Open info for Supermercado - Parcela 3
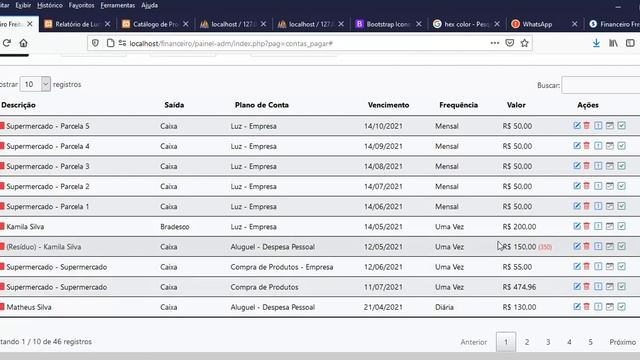 click(x=598, y=166)
